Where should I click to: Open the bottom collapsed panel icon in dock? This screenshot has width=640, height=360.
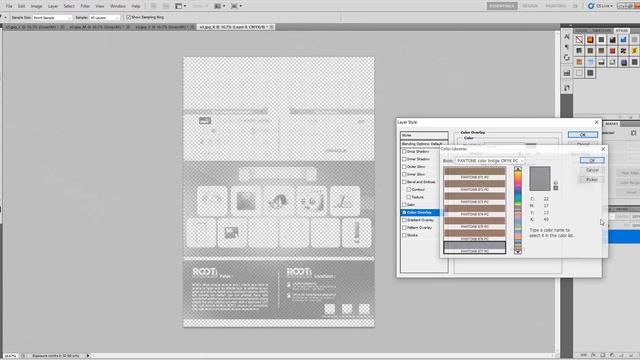point(567,88)
